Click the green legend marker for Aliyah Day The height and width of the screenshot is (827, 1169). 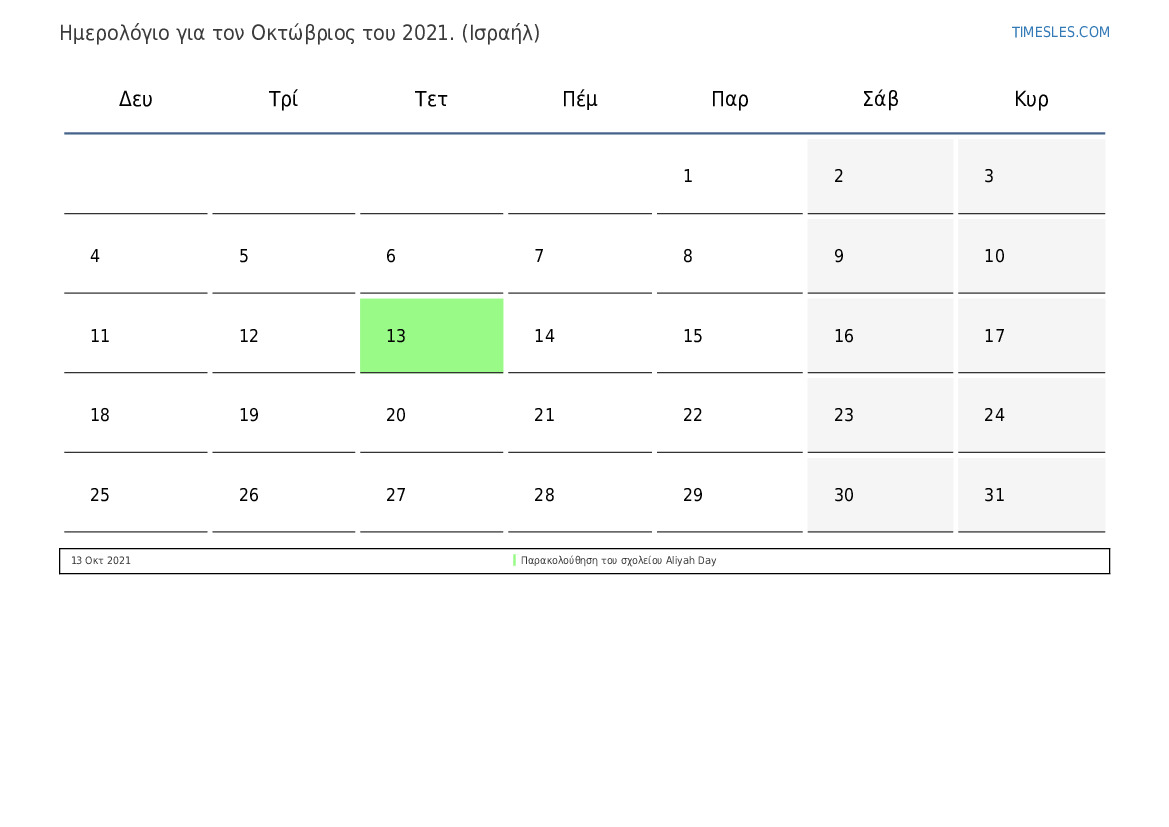(x=514, y=560)
